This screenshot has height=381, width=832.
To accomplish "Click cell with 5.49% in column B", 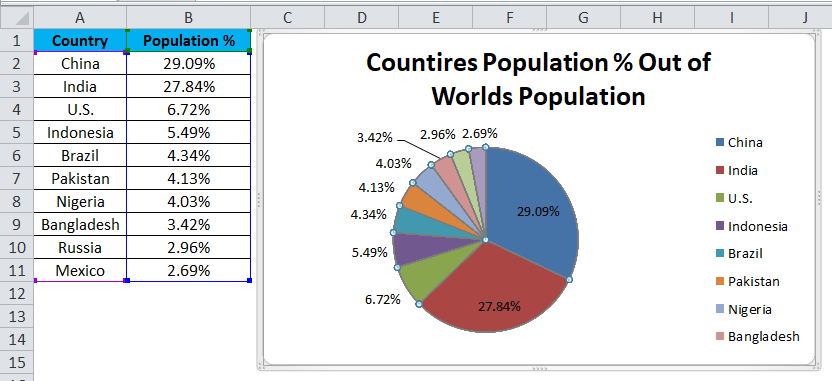I will [x=188, y=133].
